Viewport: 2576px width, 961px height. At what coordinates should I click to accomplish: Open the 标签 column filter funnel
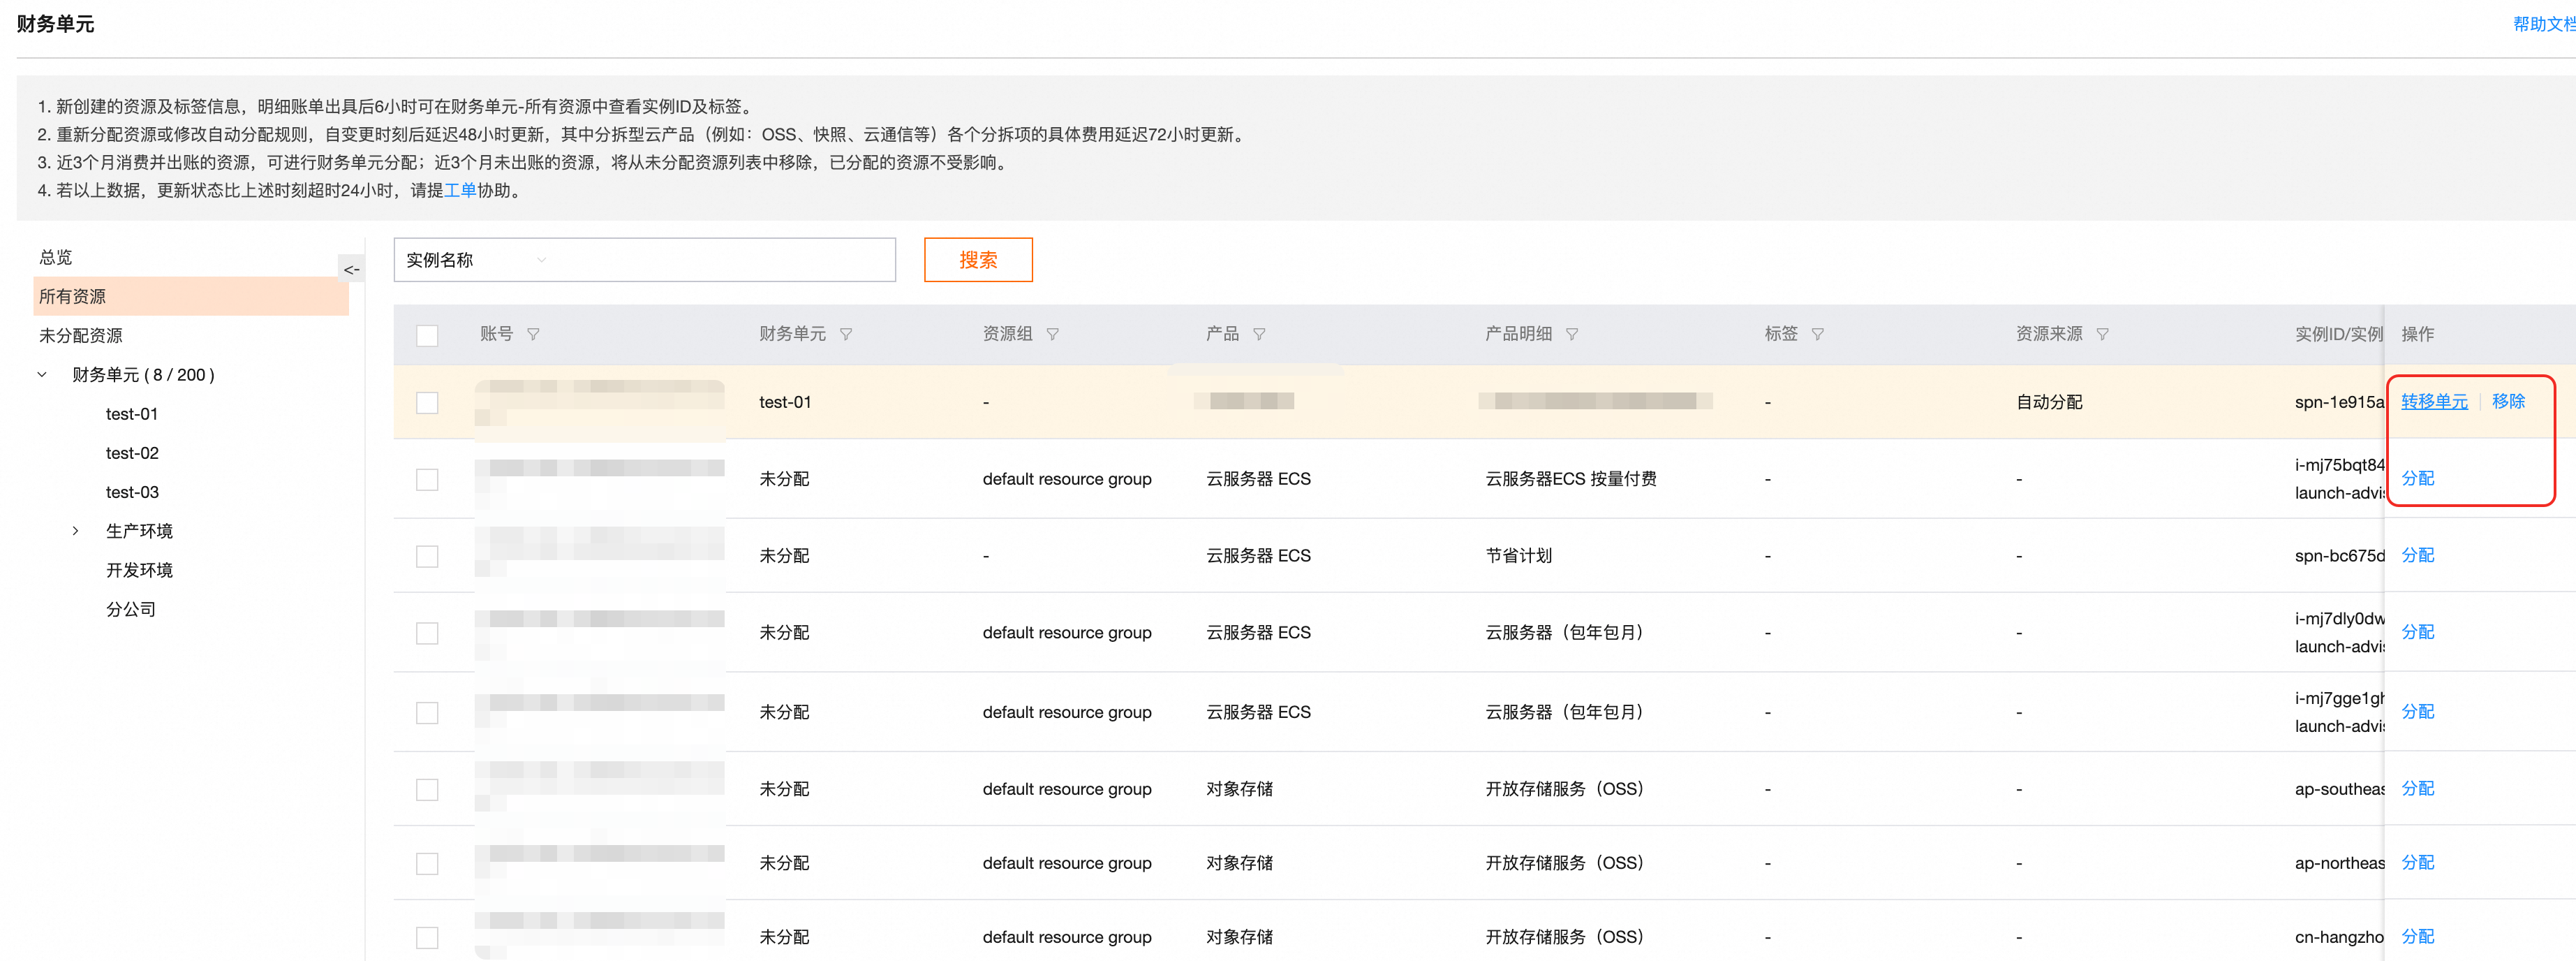pos(1817,334)
